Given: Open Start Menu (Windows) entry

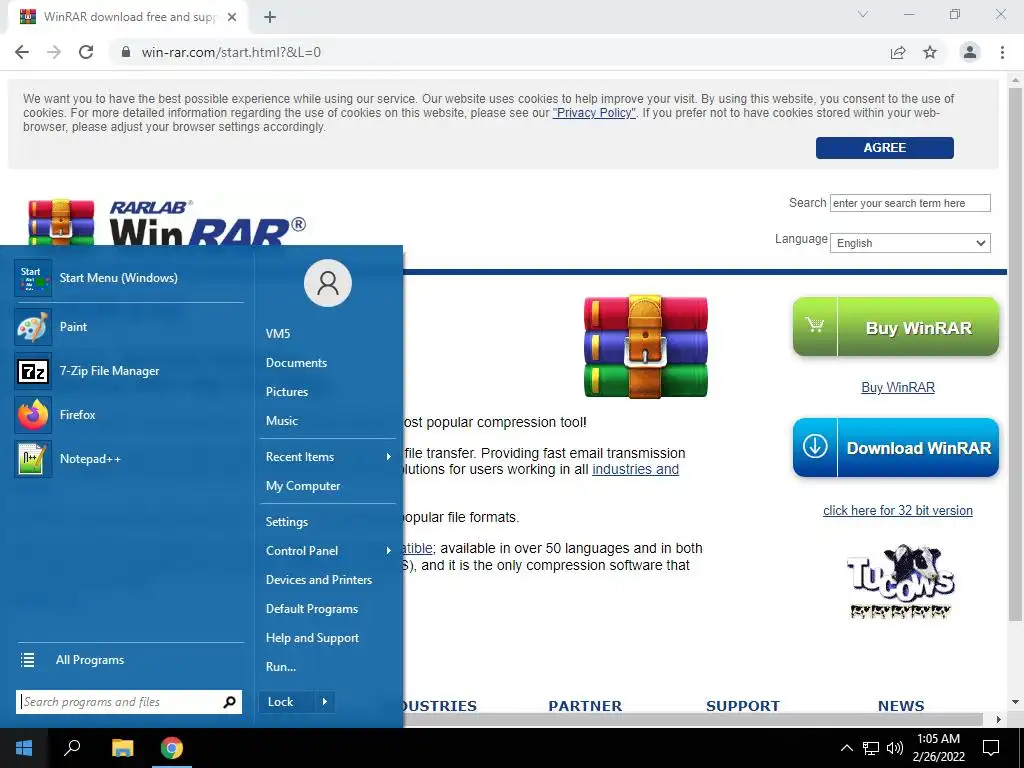Looking at the screenshot, I should [129, 278].
